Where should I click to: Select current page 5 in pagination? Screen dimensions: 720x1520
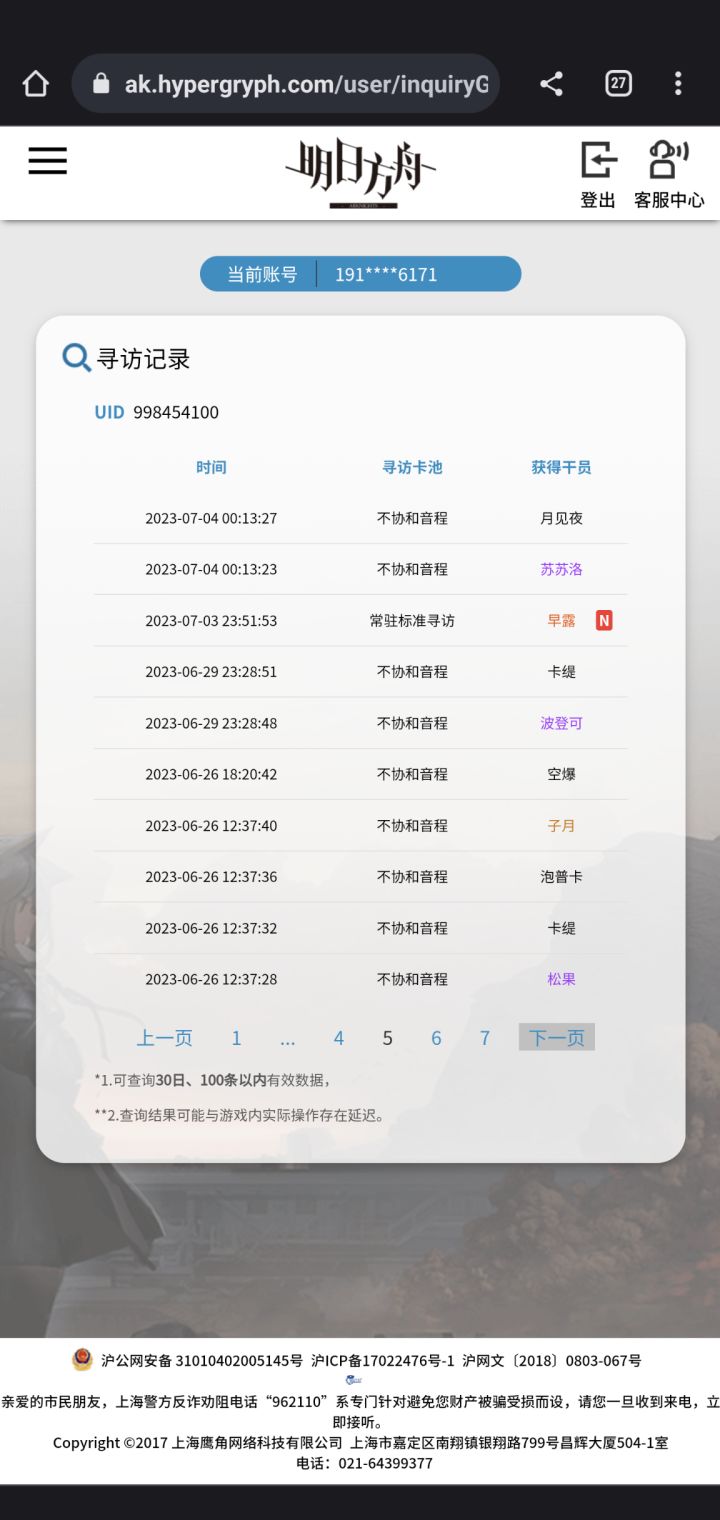point(387,1038)
